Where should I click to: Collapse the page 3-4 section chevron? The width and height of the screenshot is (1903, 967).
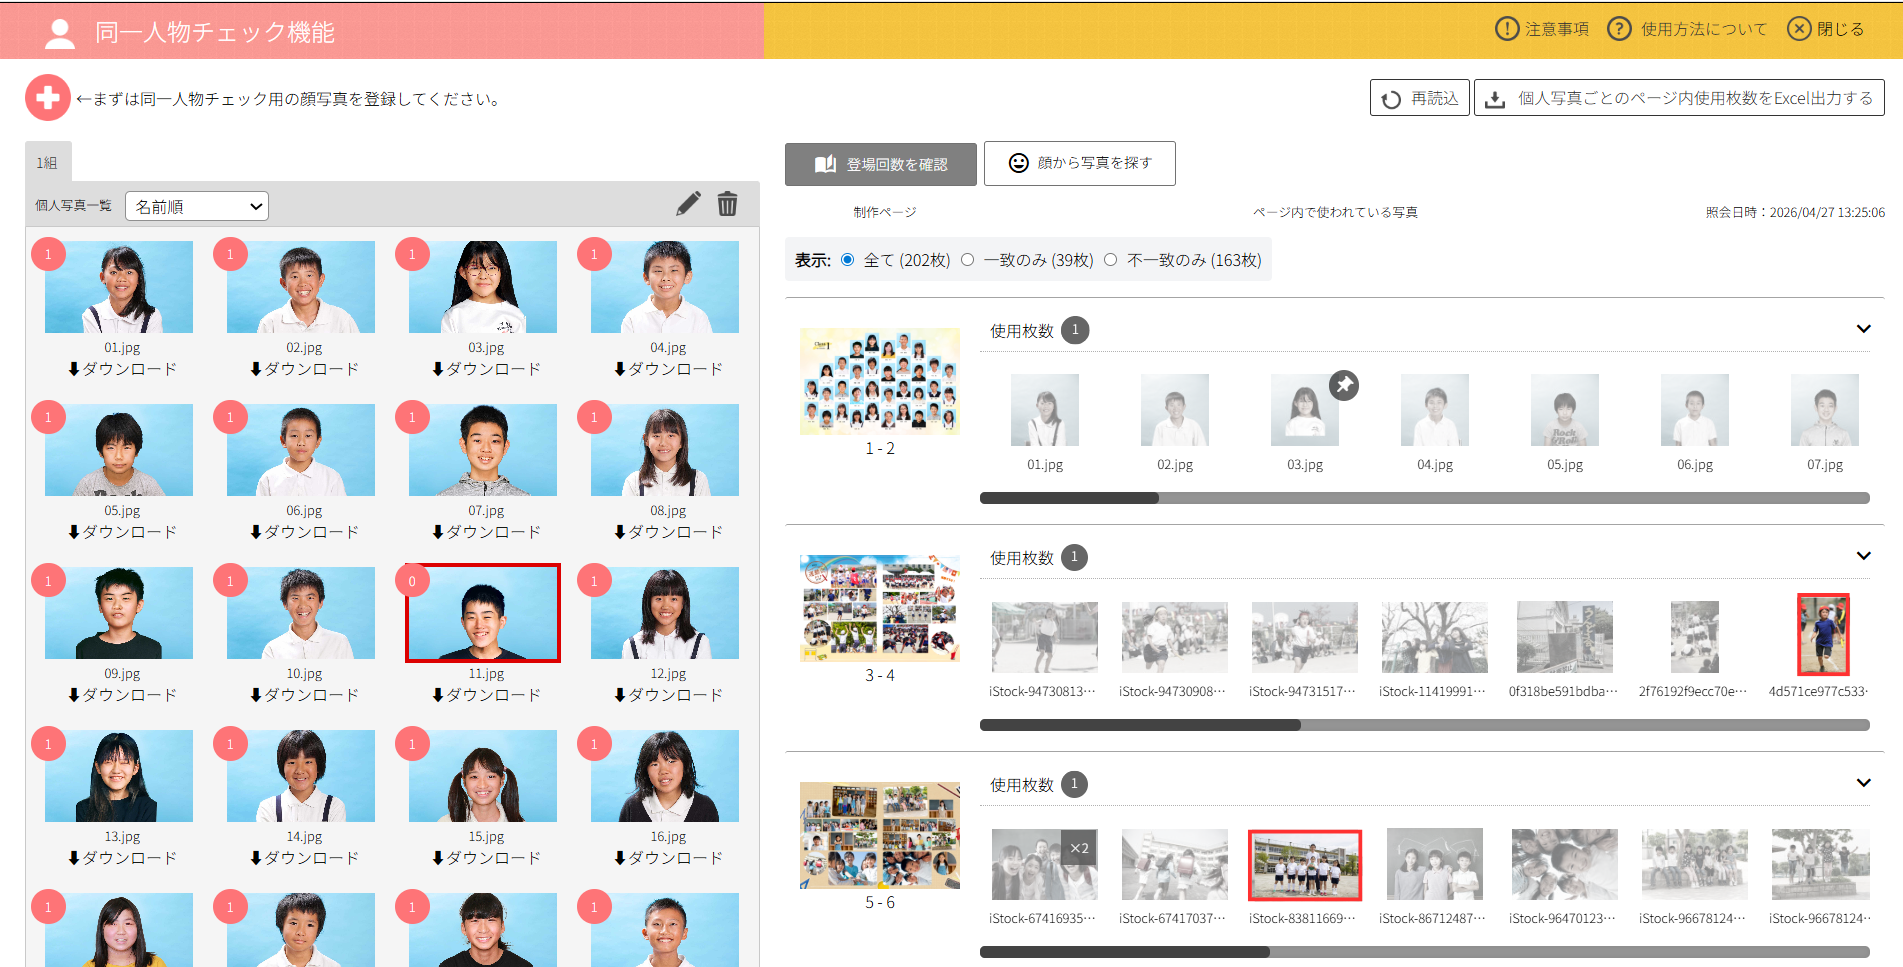click(x=1864, y=556)
